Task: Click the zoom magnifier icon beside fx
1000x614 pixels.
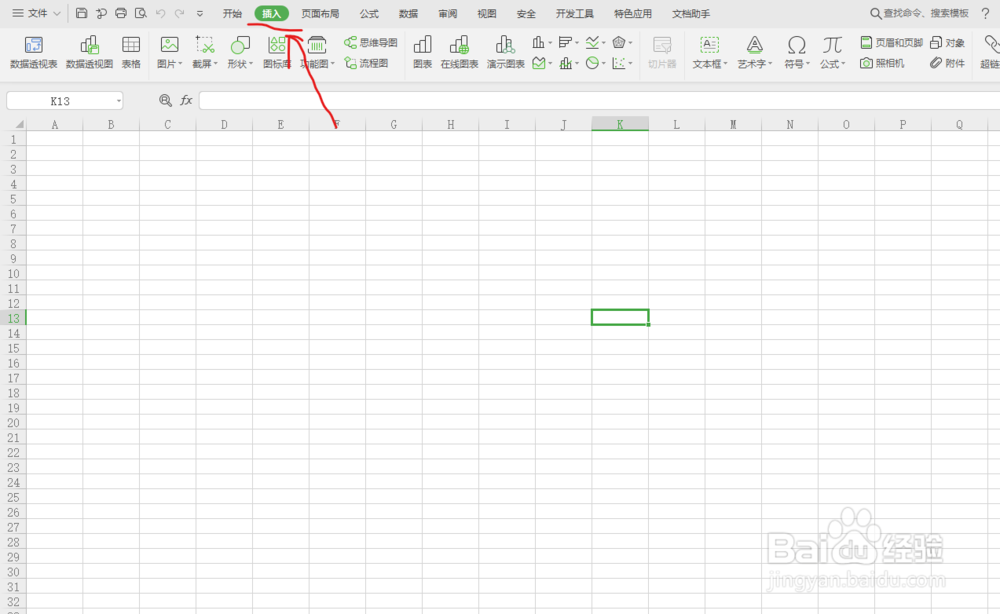Action: point(165,100)
